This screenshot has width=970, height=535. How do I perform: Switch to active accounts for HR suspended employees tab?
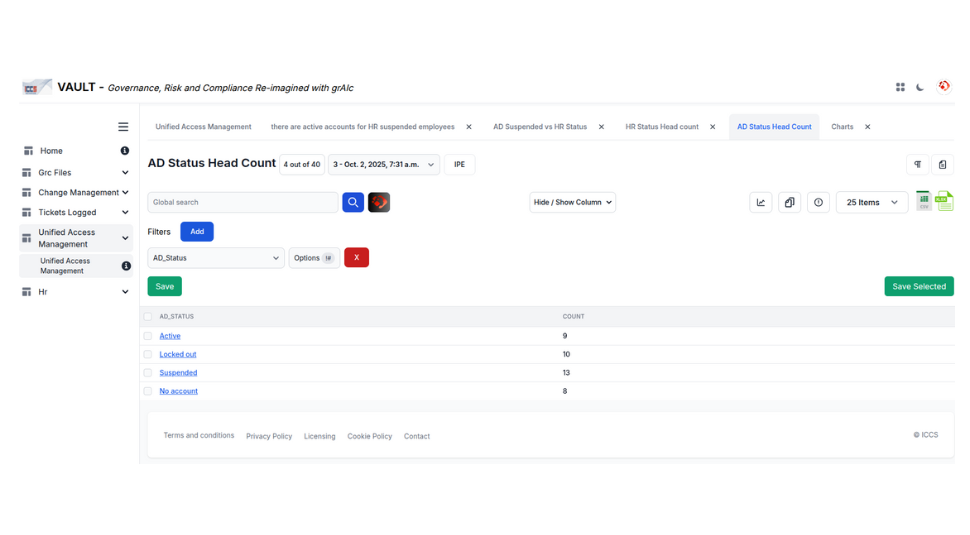pyautogui.click(x=363, y=127)
